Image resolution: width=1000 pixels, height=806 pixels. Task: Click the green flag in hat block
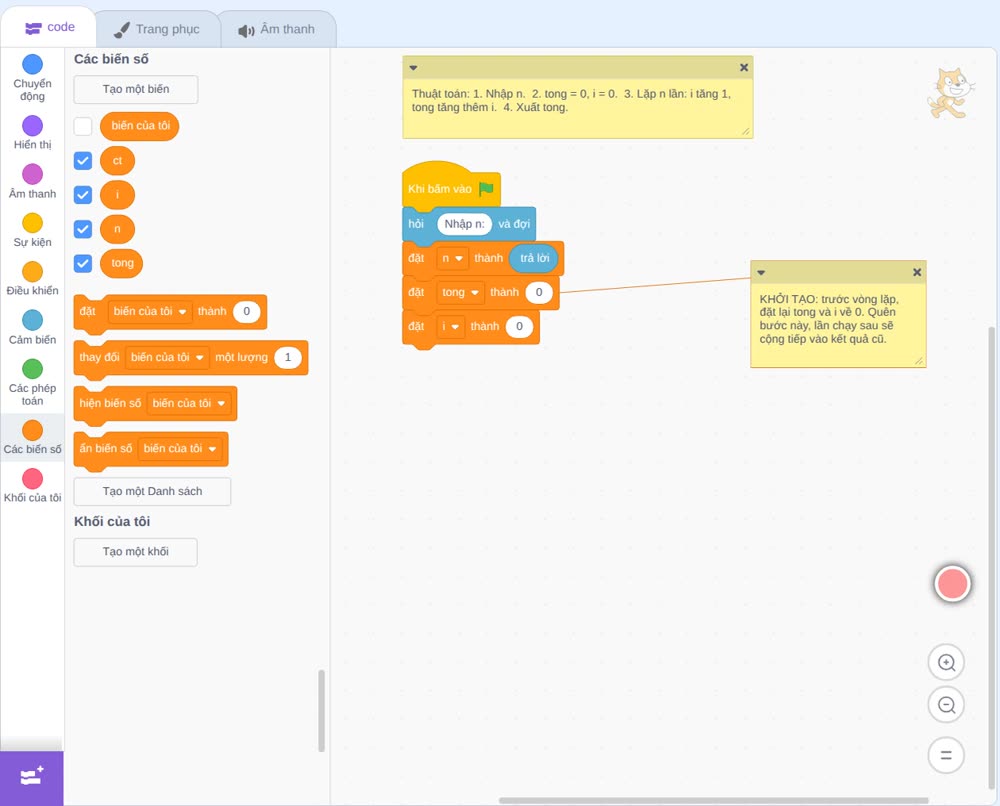[x=486, y=188]
